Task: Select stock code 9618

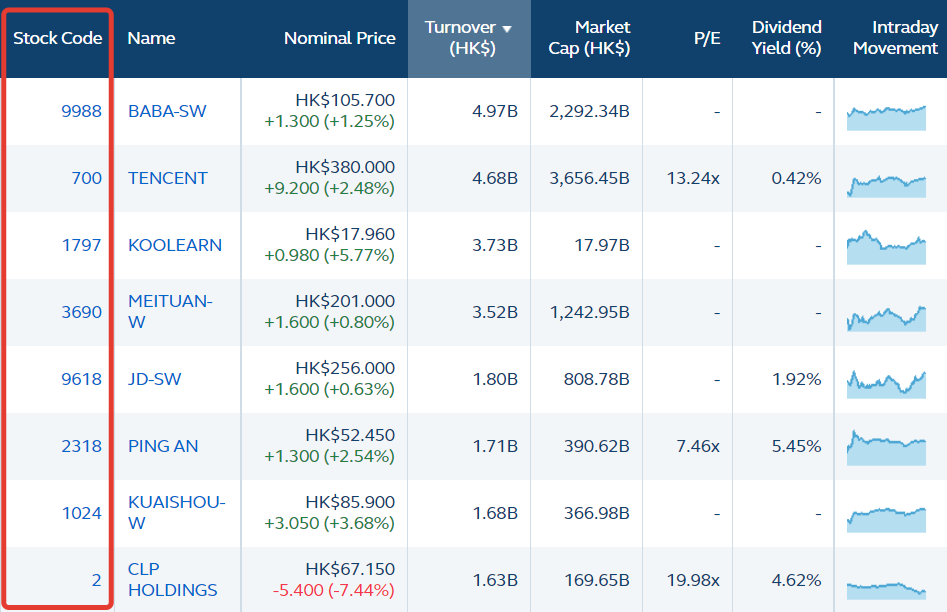Action: tap(81, 379)
